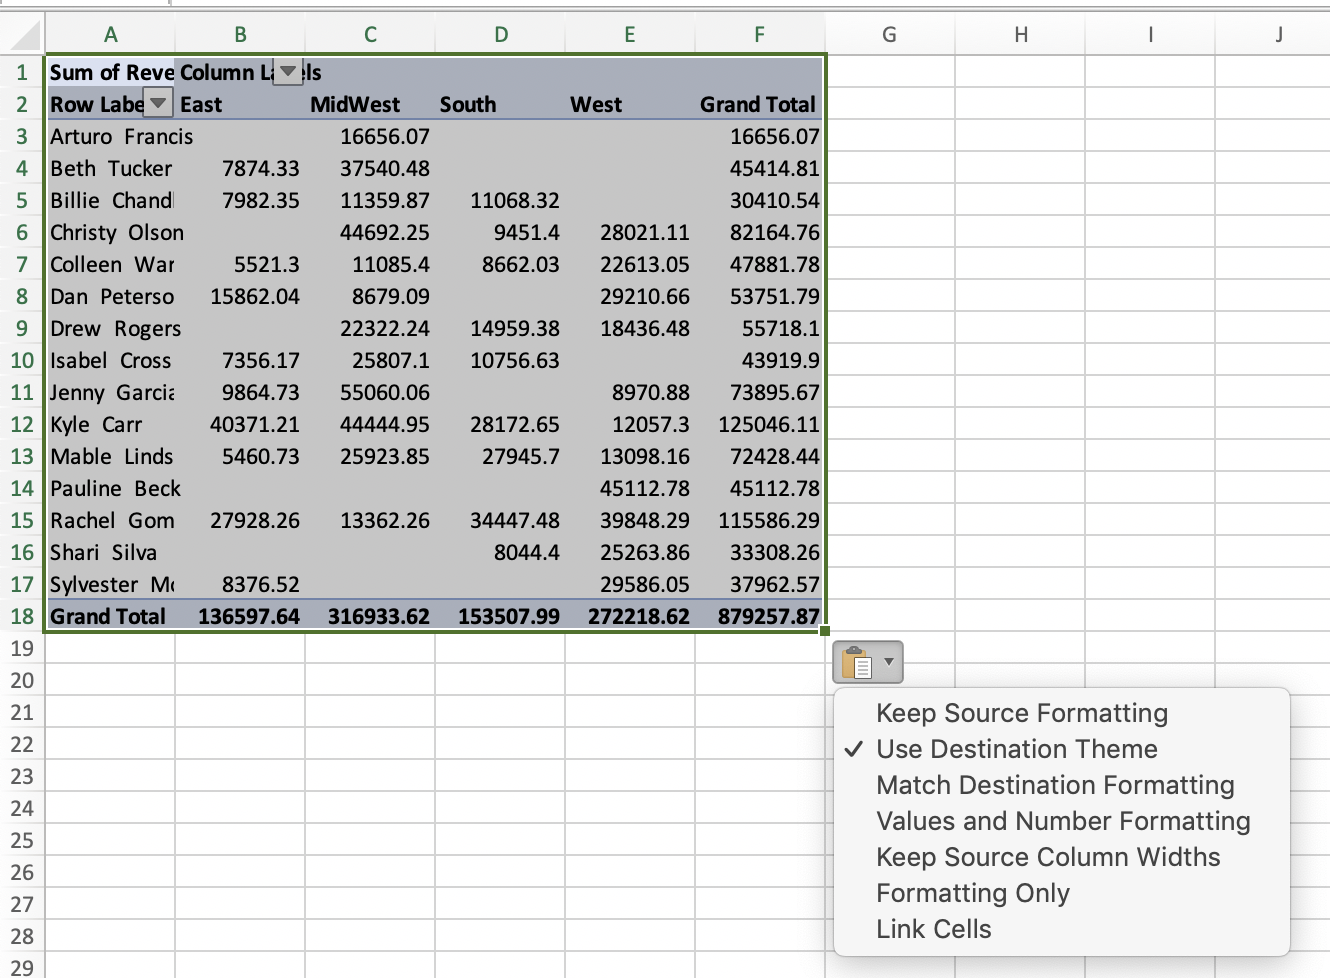Screen dimensions: 1330x978
Task: Click cell value 55060.06
Action: tap(370, 392)
